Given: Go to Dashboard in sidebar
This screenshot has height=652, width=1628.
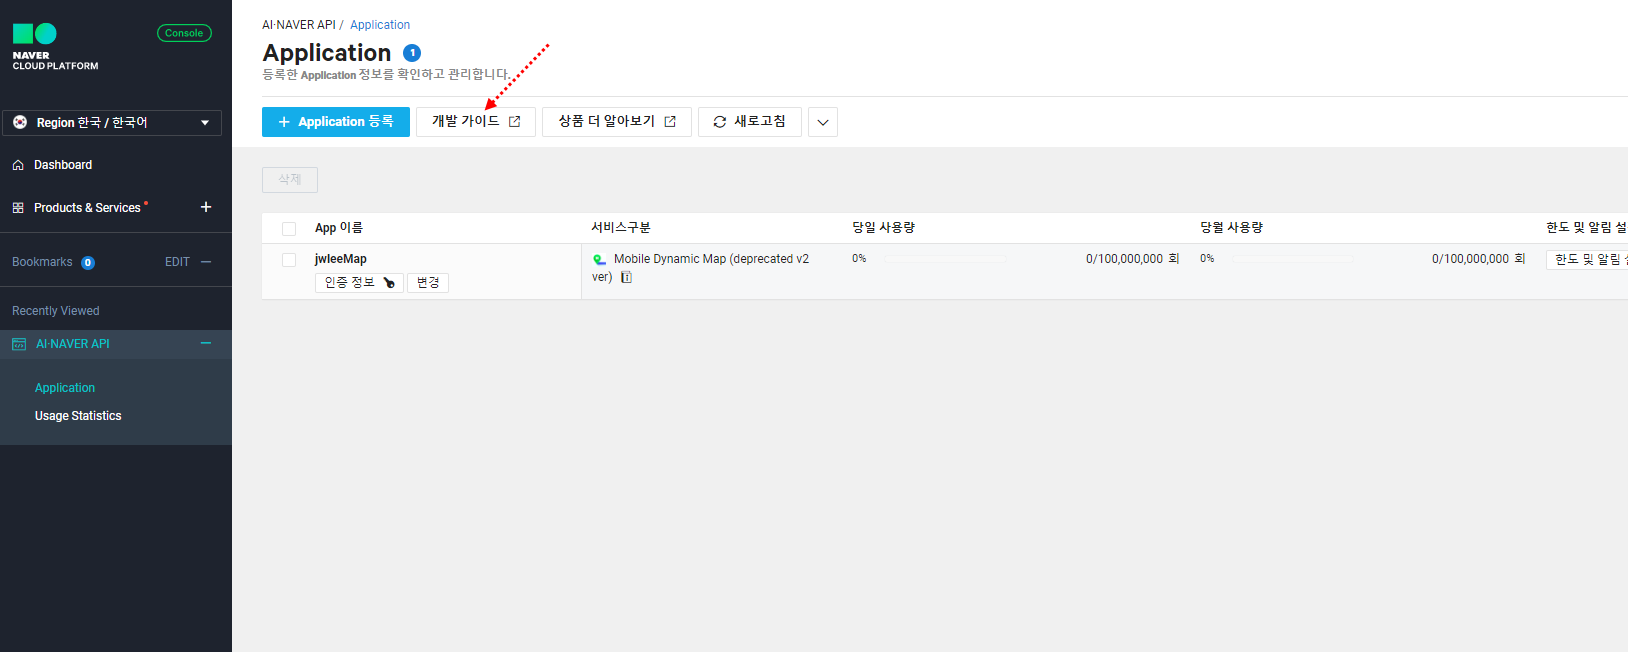Looking at the screenshot, I should tap(63, 165).
